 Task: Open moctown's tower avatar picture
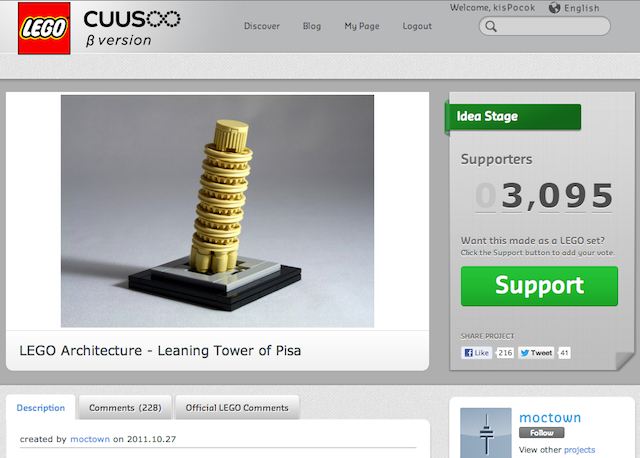click(x=486, y=433)
